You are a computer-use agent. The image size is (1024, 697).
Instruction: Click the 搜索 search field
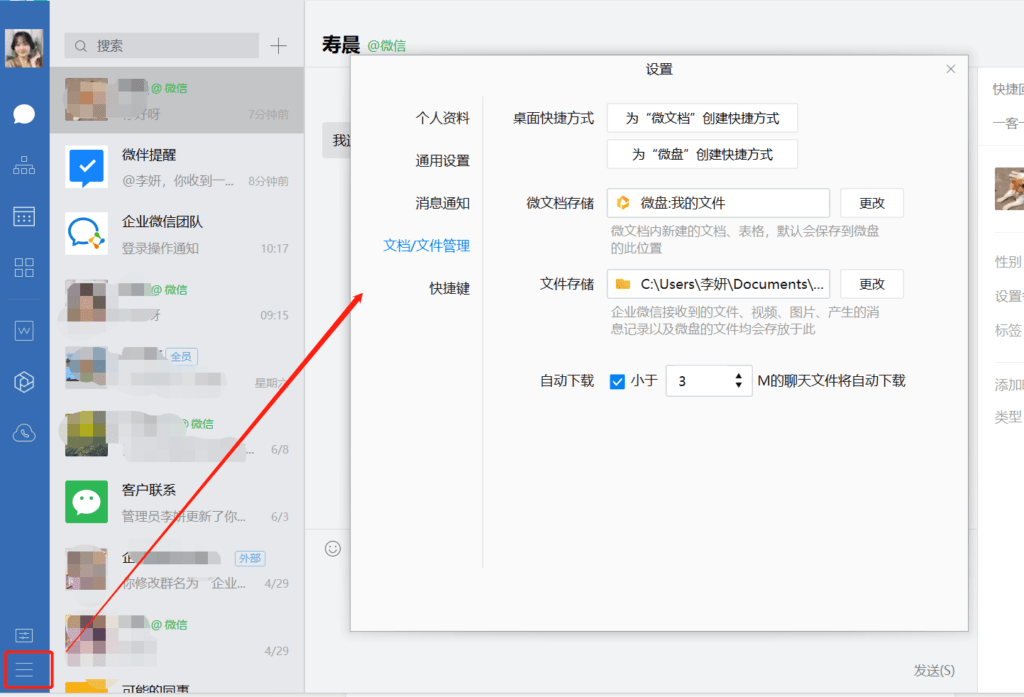click(x=162, y=46)
